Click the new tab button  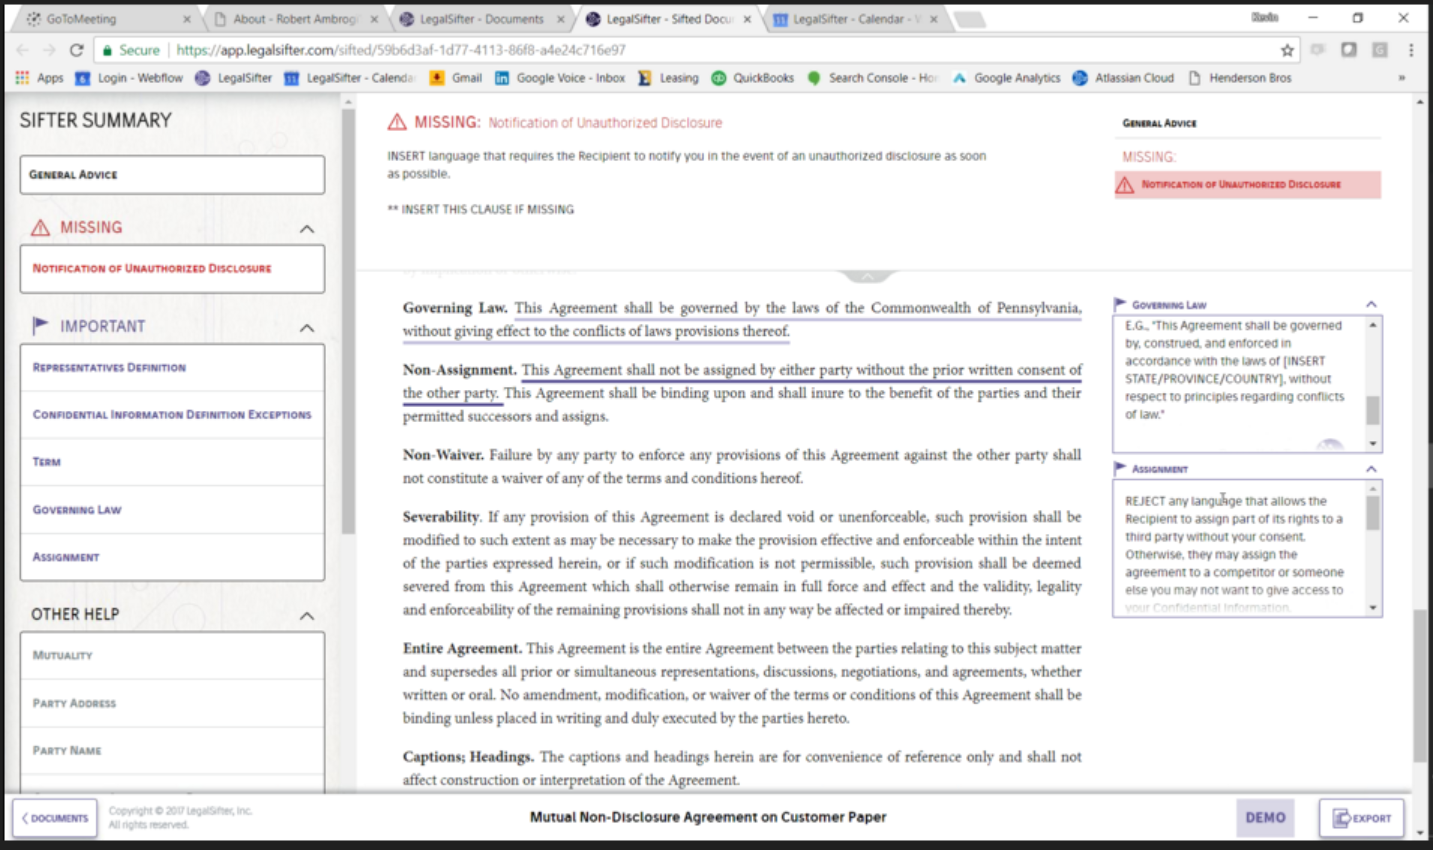(x=969, y=19)
